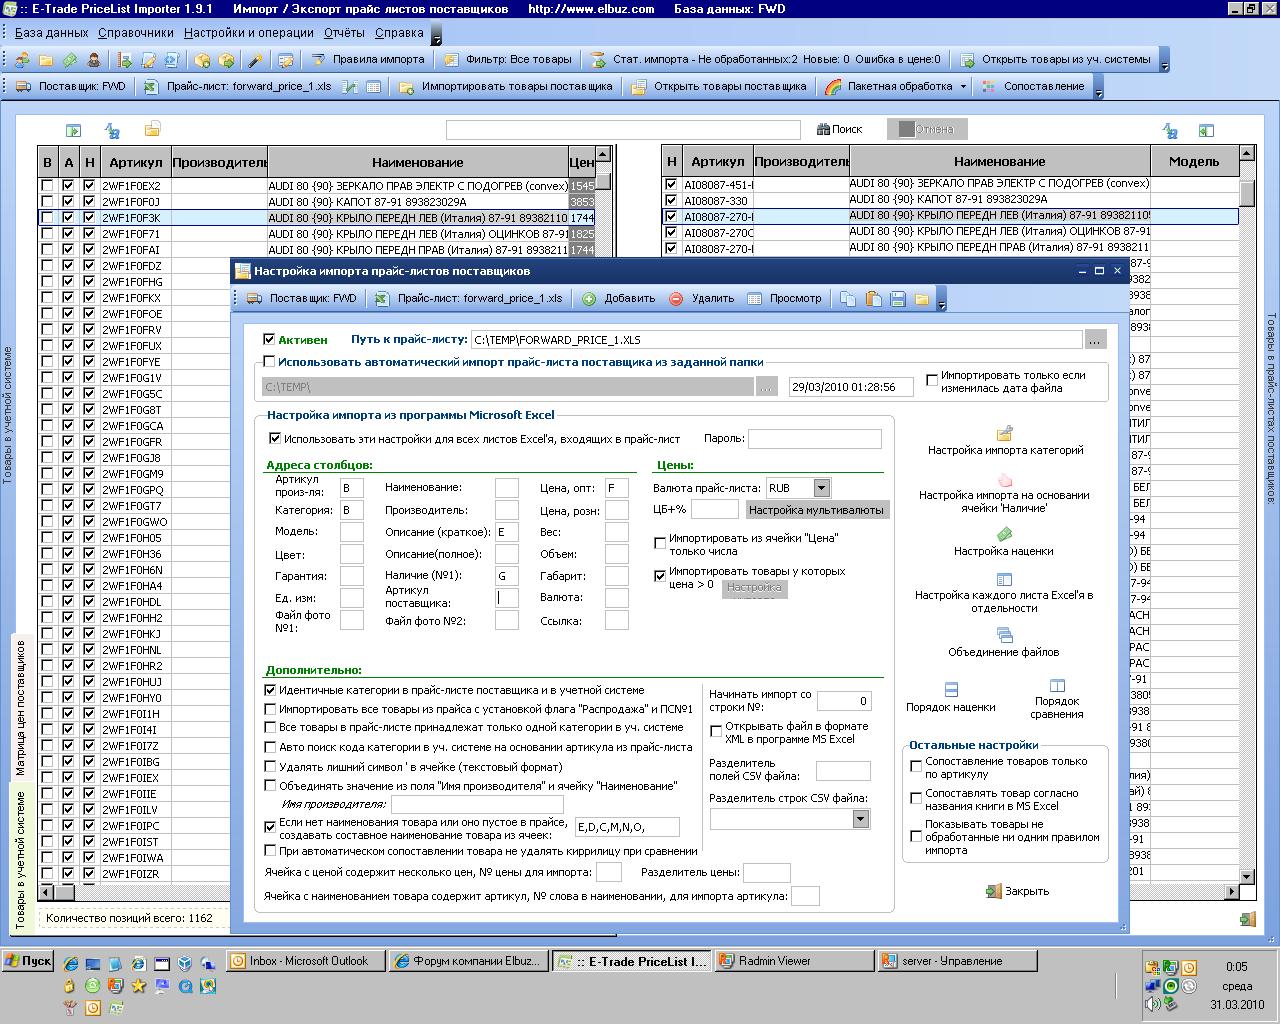Click the save diskette icon in dialog toolbar
Screen dimensions: 1280x1024
pyautogui.click(x=897, y=299)
